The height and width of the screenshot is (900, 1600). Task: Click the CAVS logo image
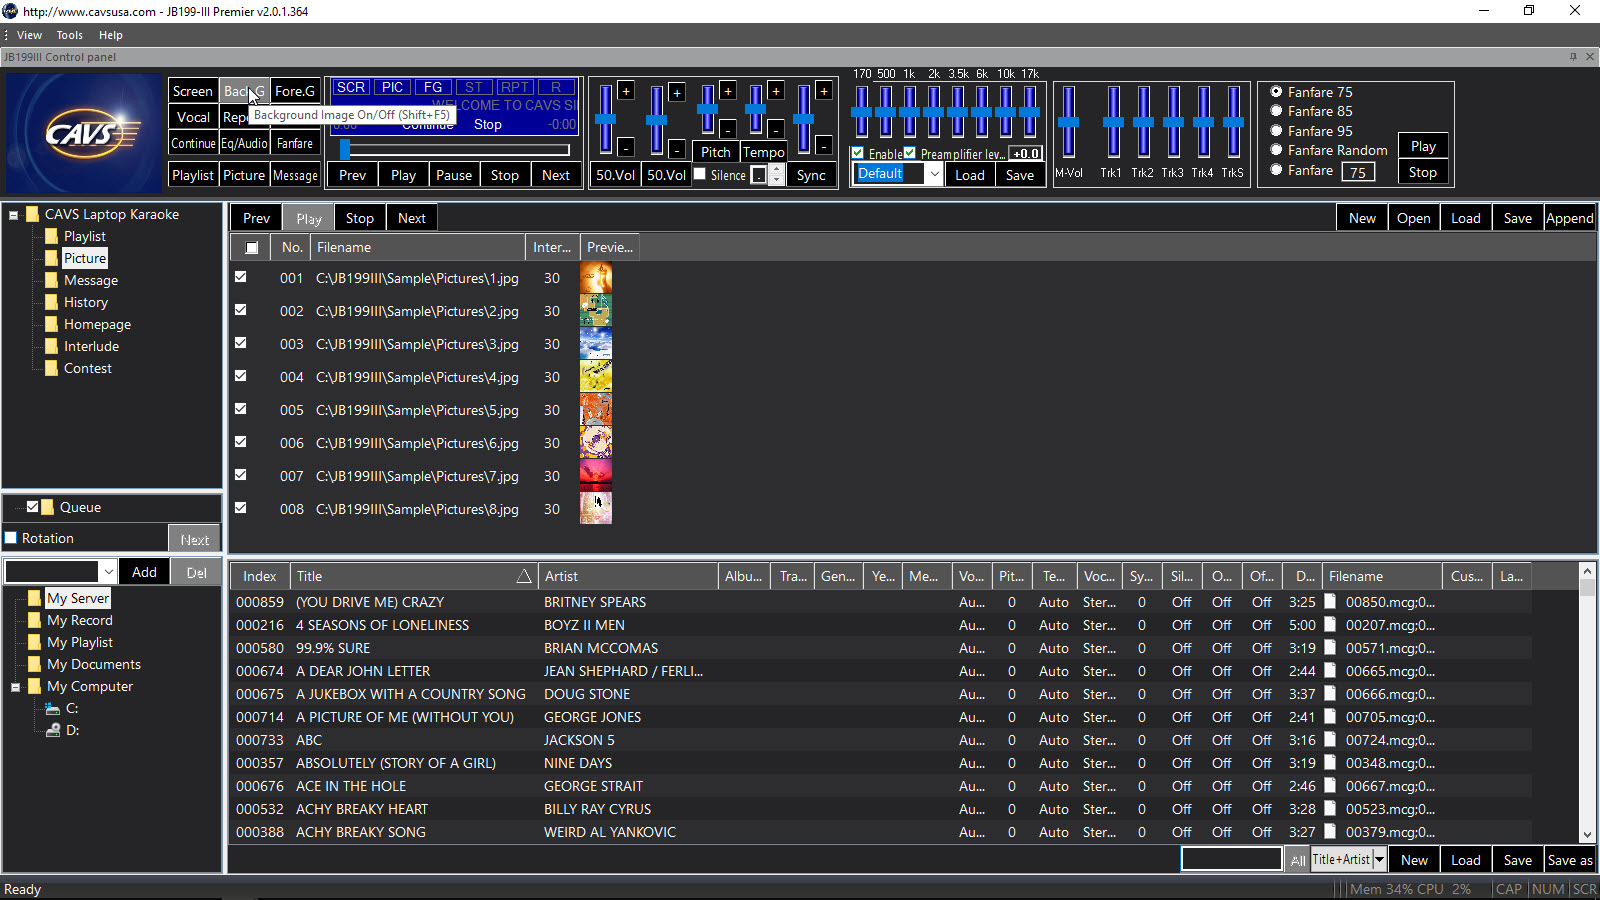(x=83, y=132)
